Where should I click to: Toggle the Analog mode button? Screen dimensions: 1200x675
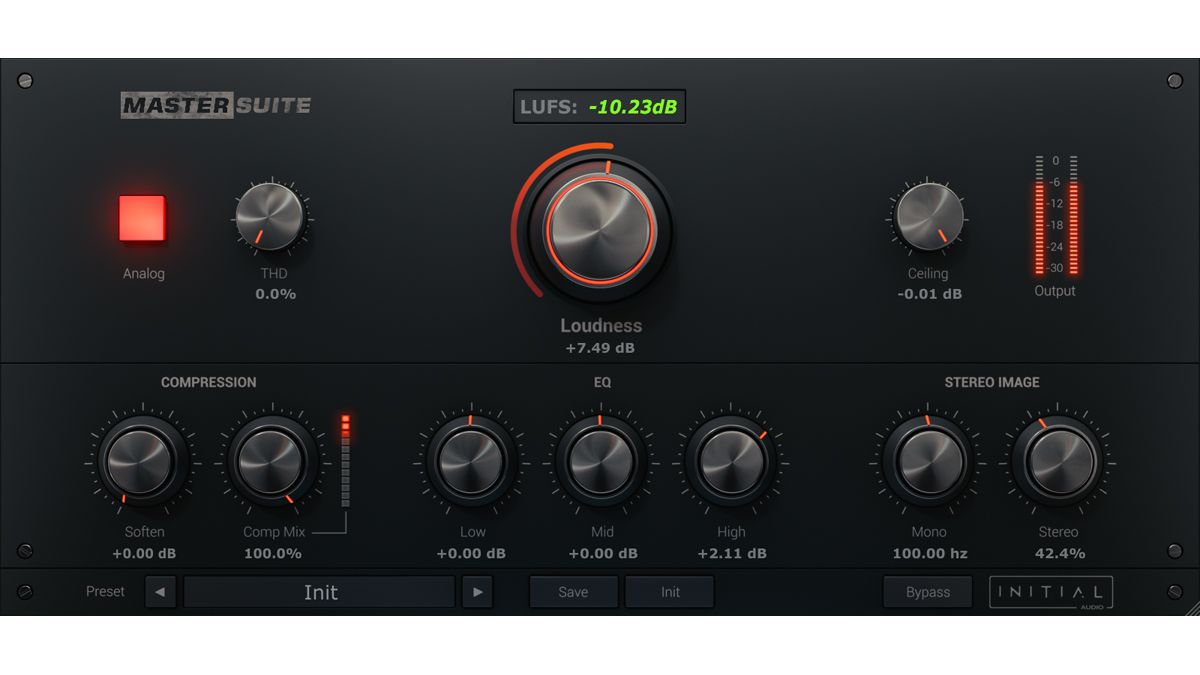[x=143, y=219]
